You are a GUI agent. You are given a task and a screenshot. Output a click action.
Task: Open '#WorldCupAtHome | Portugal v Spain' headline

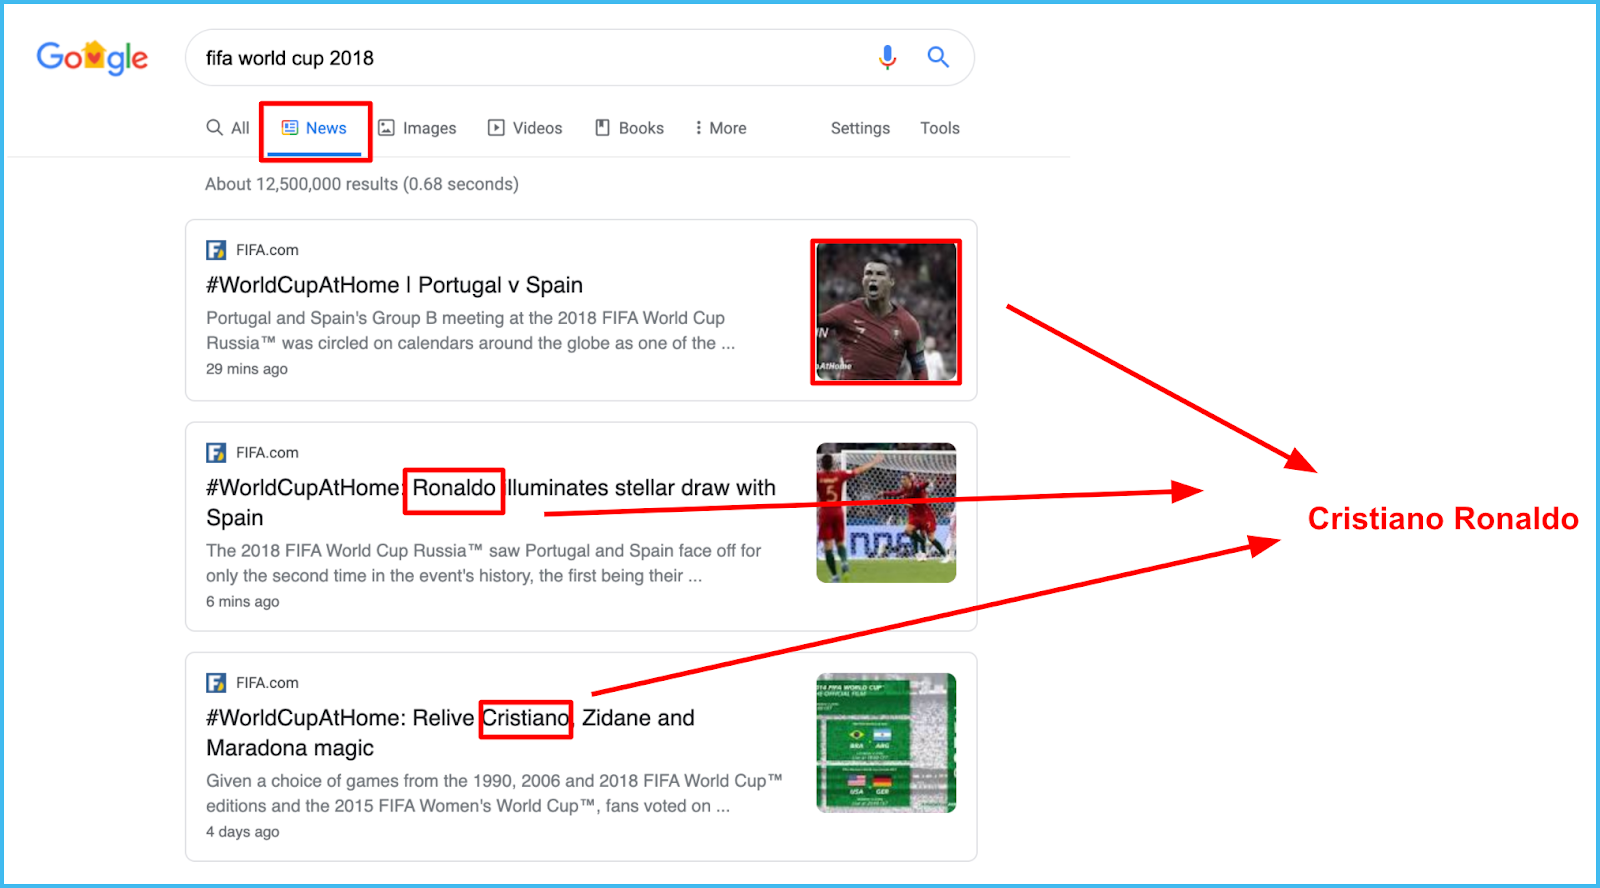[x=394, y=285]
